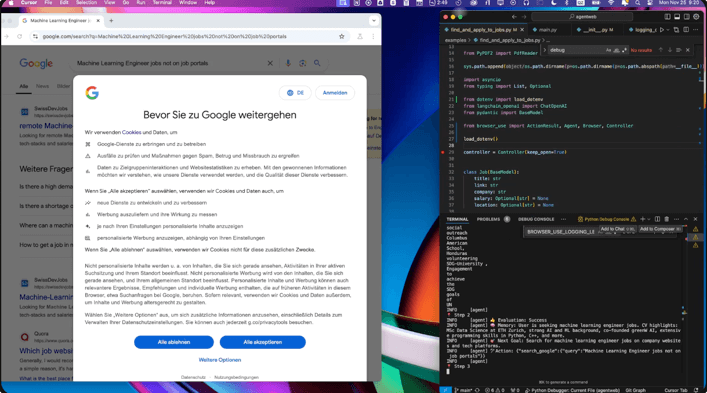Search by image with Google Lens

click(303, 63)
